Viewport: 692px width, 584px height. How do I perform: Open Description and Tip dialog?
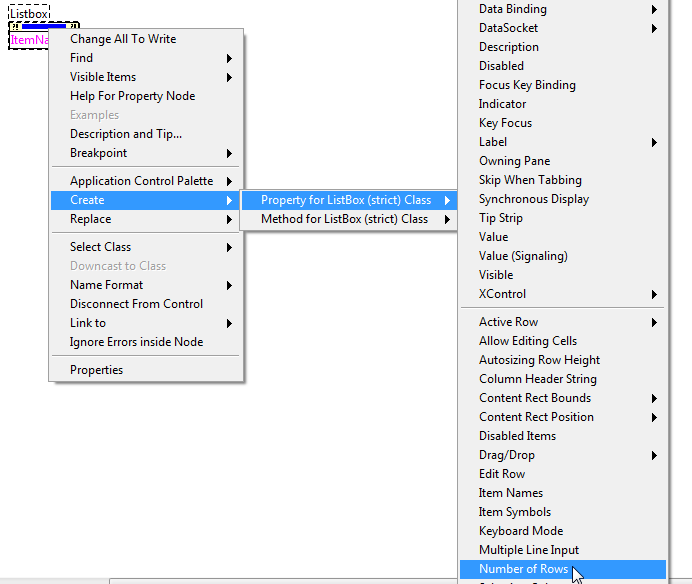pyautogui.click(x=146, y=134)
